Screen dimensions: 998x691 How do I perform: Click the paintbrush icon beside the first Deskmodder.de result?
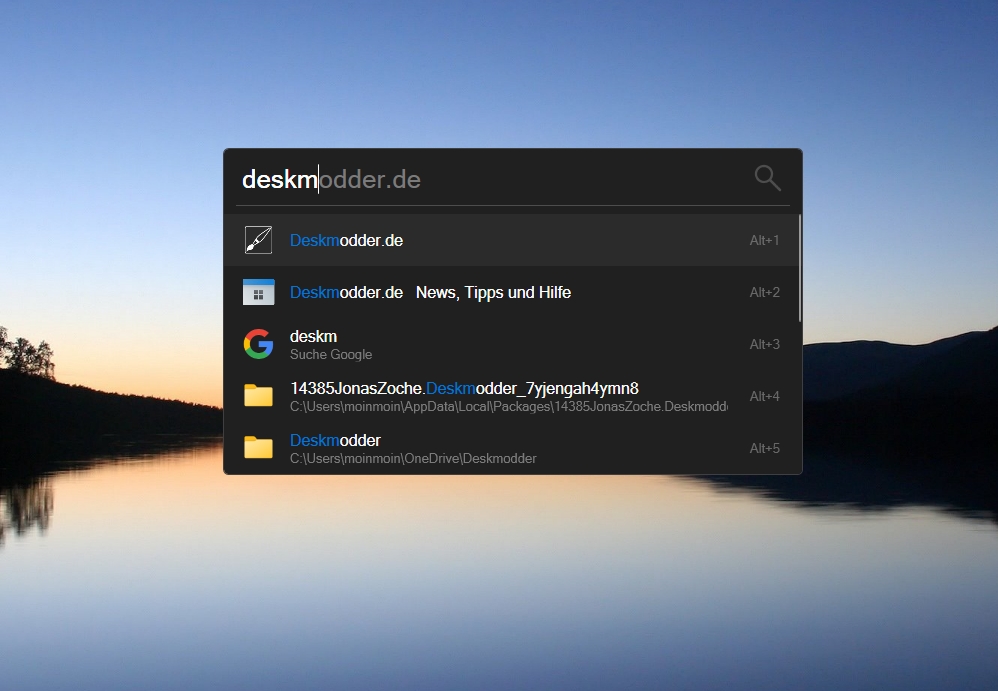(258, 240)
